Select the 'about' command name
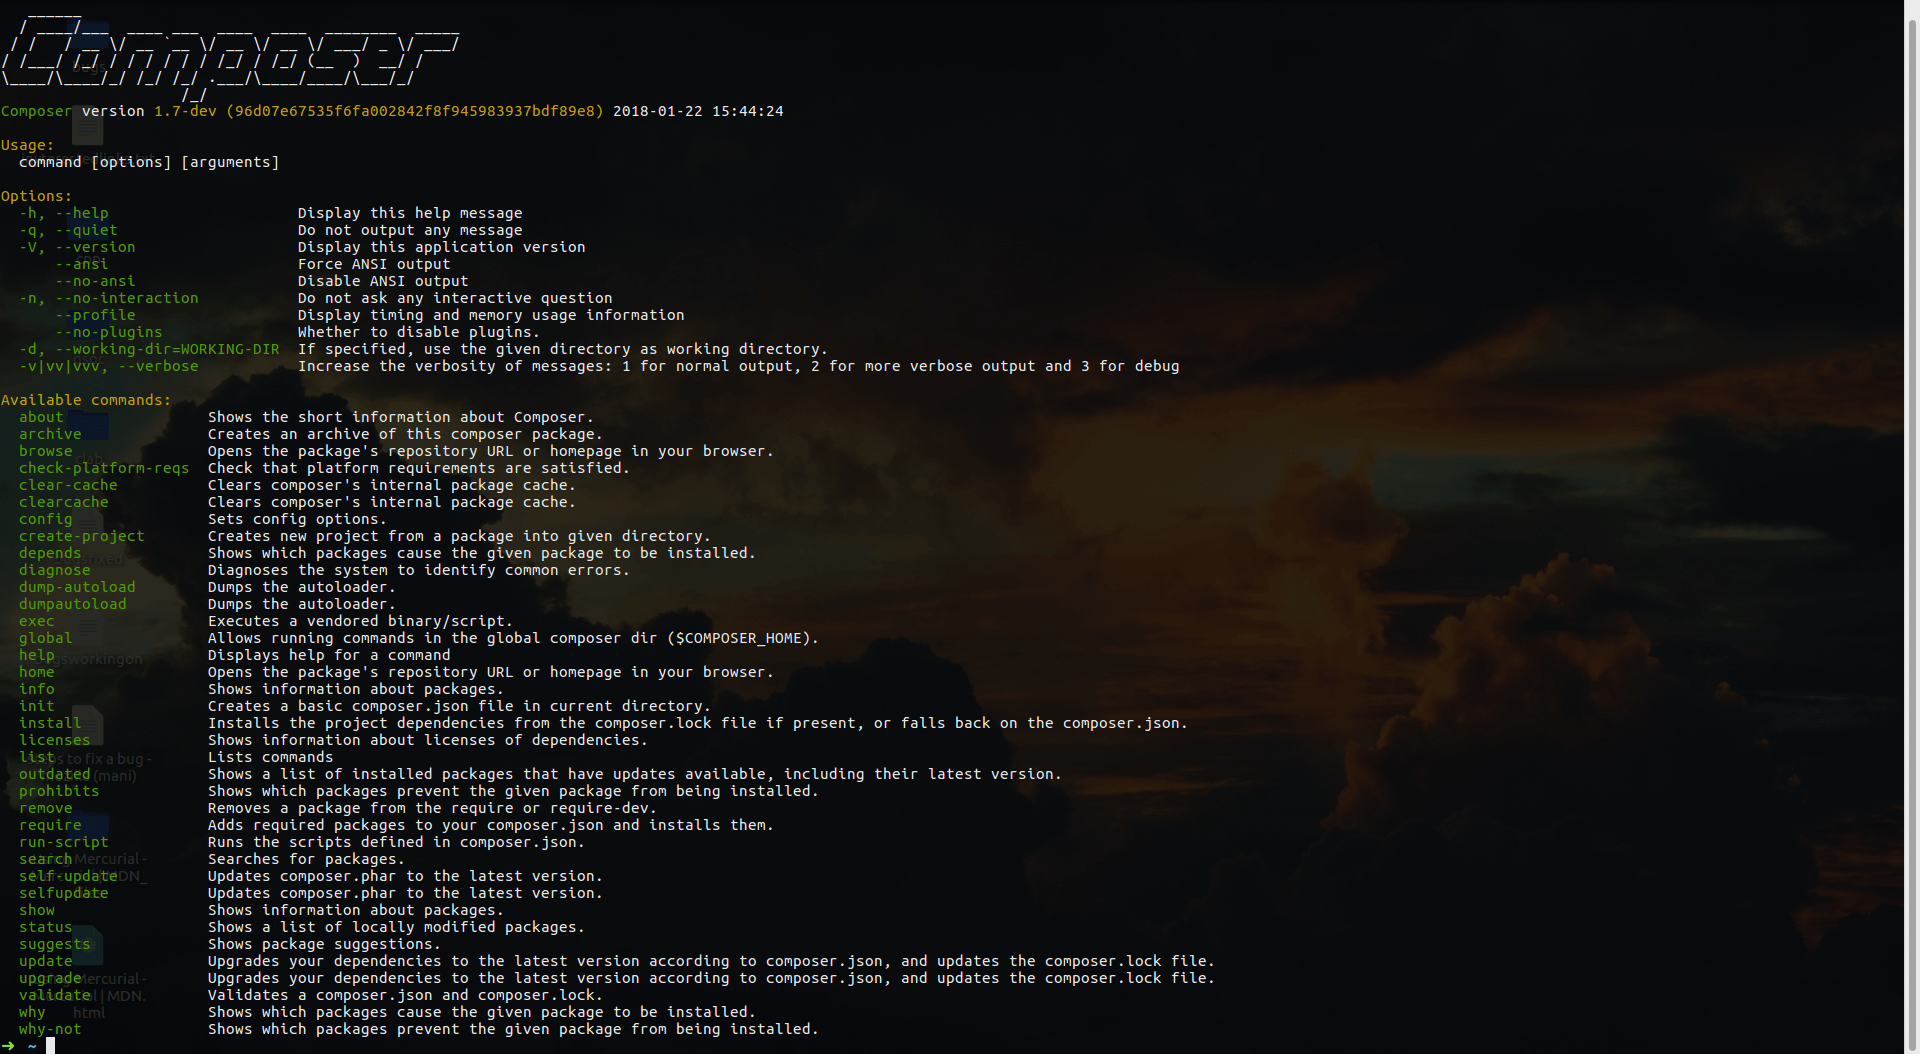Screen dimensions: 1920x1054 41,417
